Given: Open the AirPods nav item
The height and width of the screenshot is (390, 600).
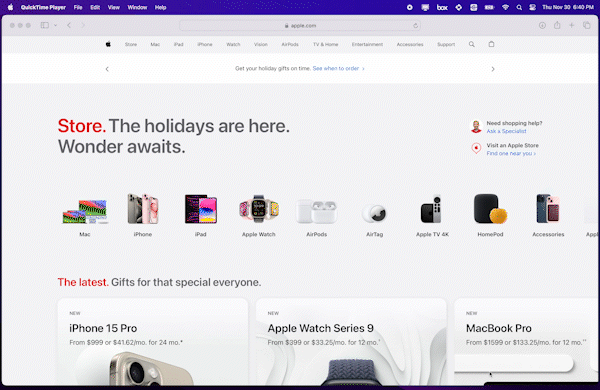Looking at the screenshot, I should (x=290, y=44).
